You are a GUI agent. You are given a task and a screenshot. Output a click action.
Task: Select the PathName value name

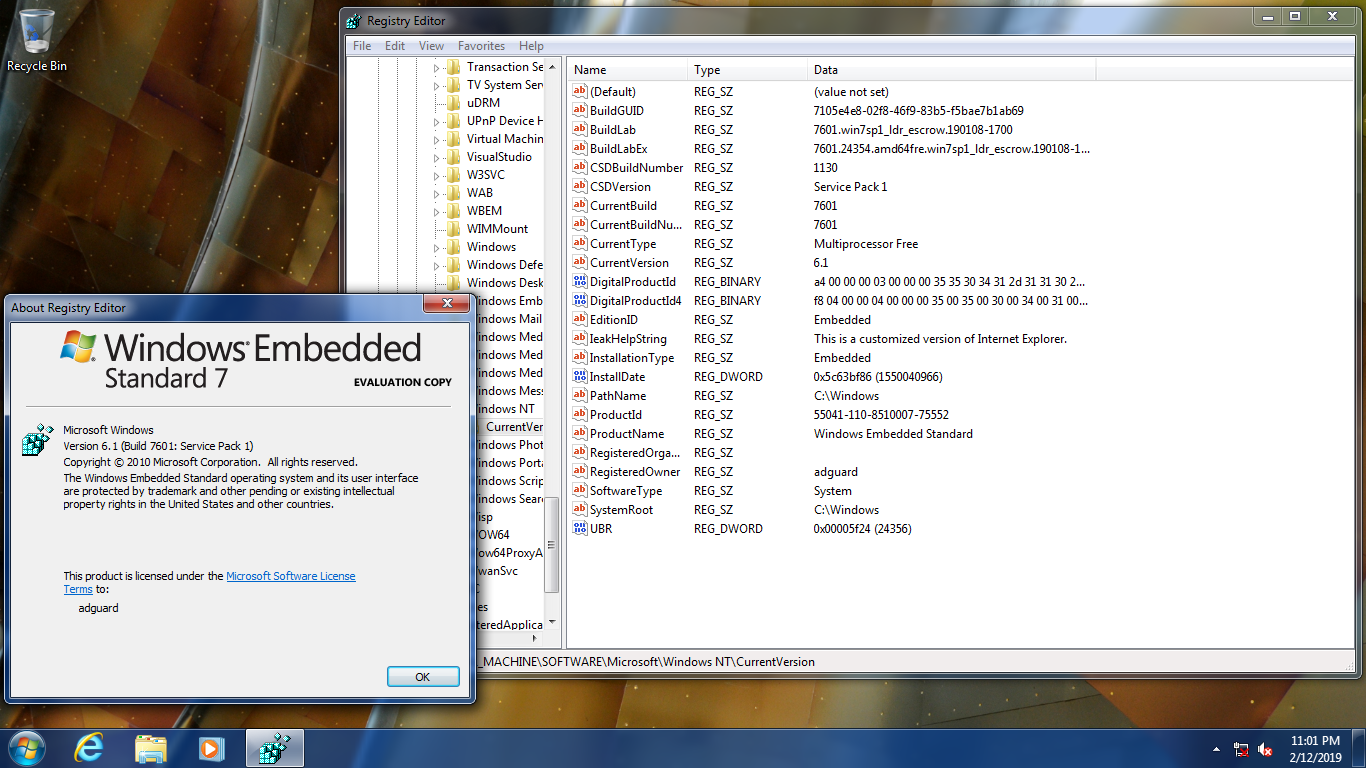[617, 395]
